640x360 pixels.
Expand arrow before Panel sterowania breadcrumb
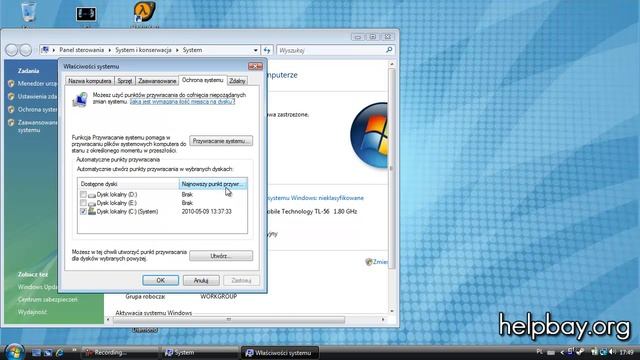pyautogui.click(x=53, y=50)
